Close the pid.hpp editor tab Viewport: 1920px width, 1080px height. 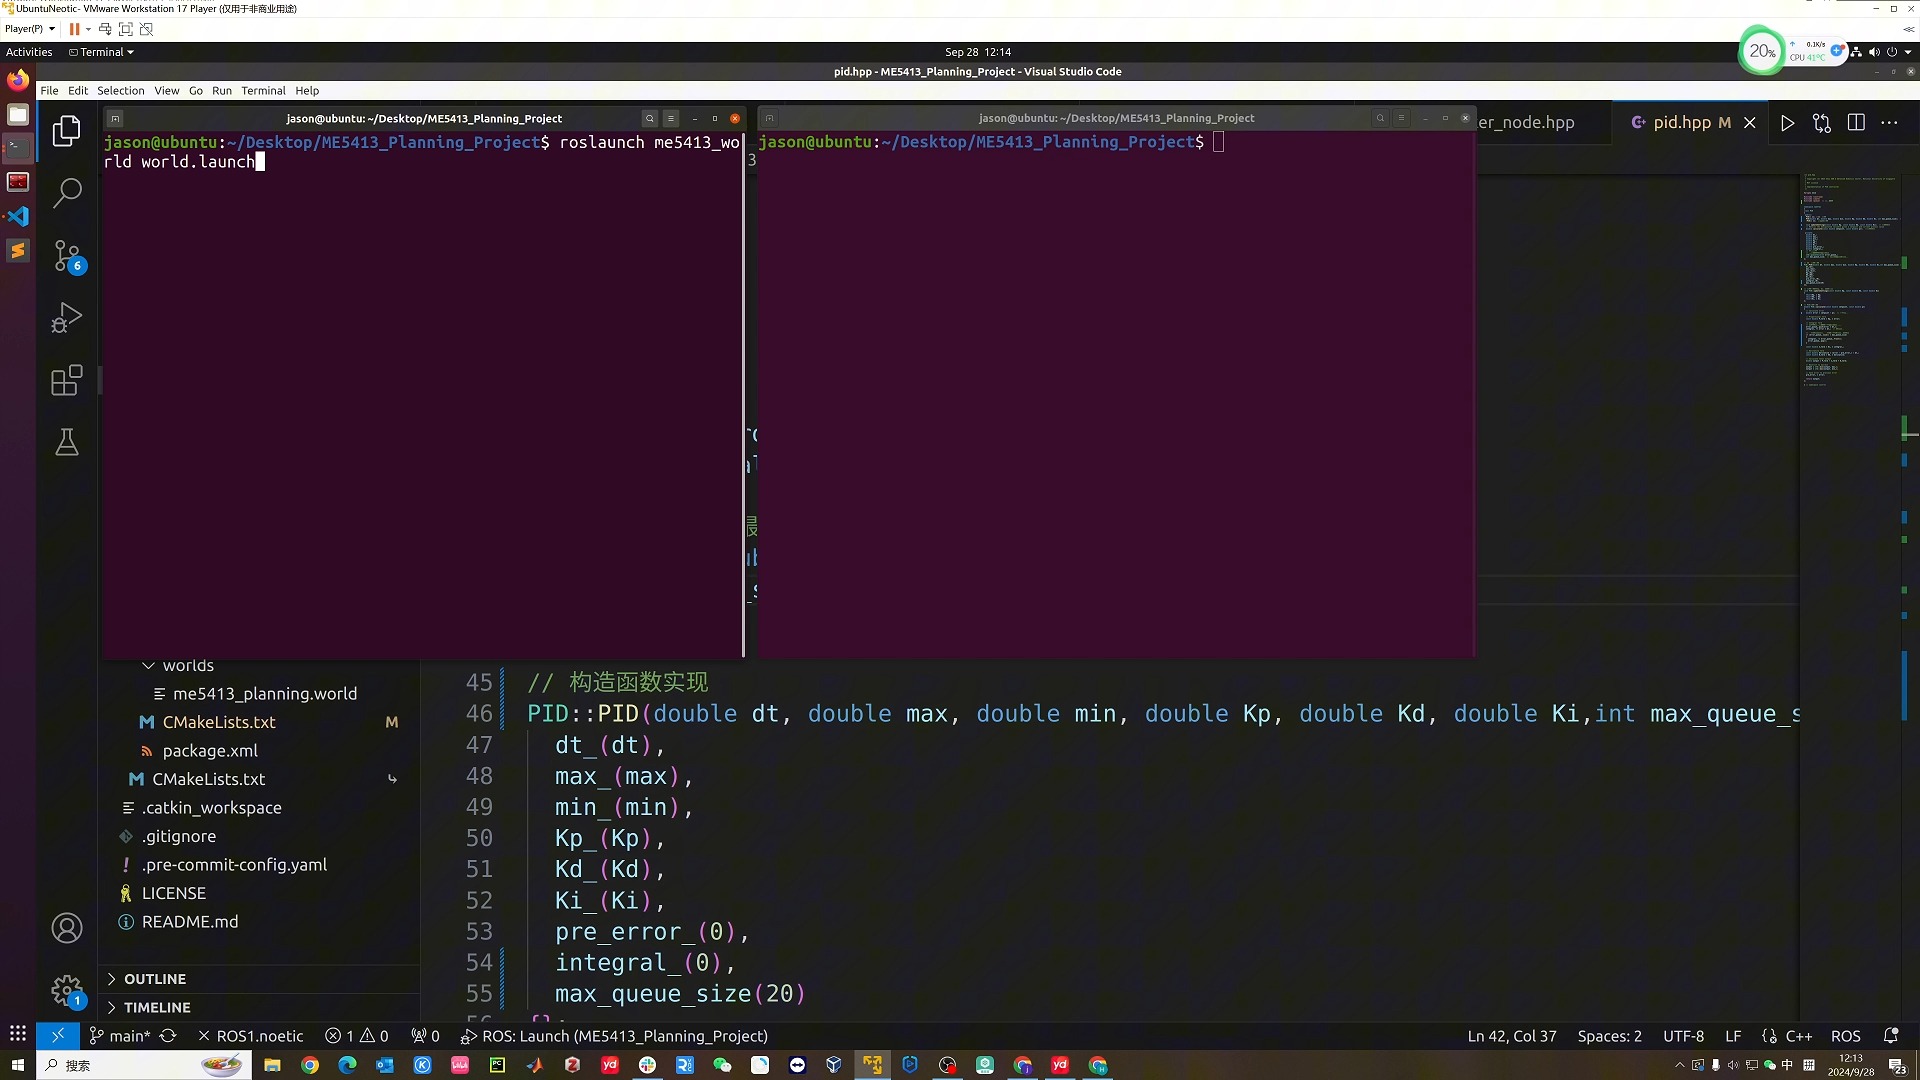click(1749, 122)
